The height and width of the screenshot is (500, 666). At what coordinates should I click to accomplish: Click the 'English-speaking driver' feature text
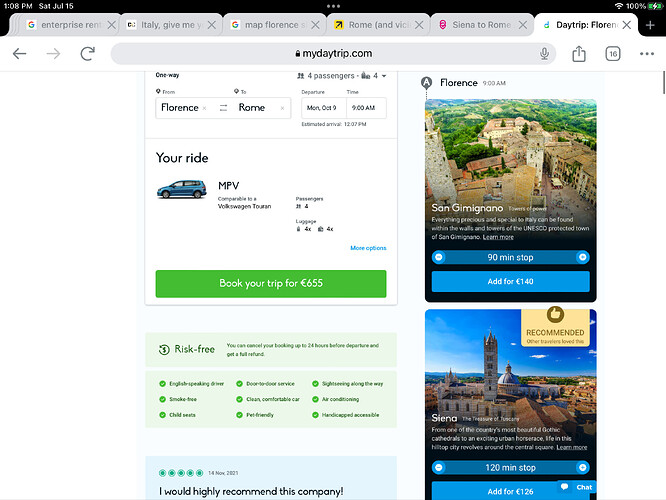click(x=197, y=384)
